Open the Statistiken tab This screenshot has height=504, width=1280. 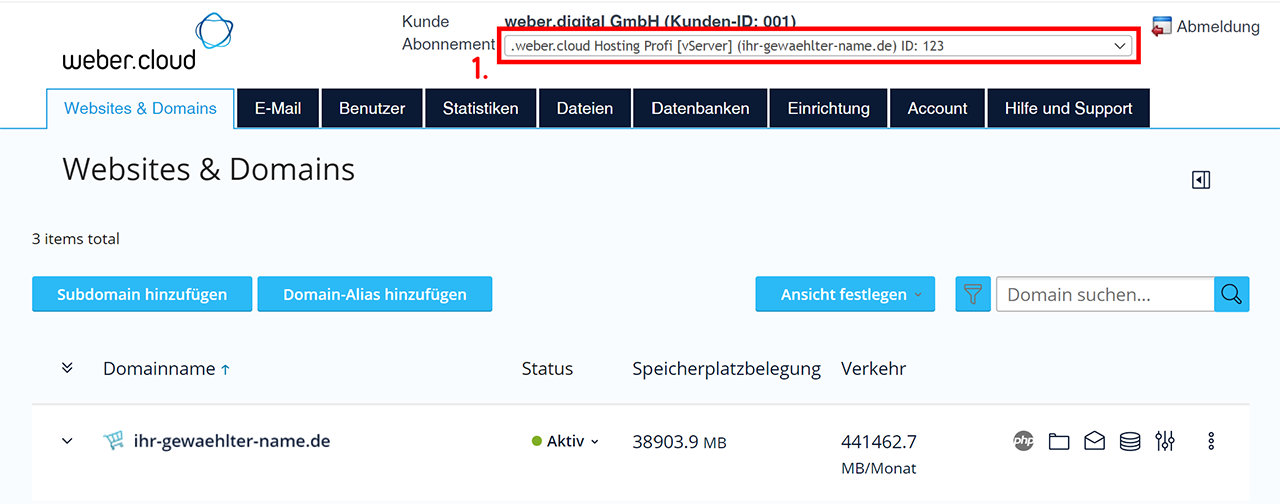[x=481, y=109]
